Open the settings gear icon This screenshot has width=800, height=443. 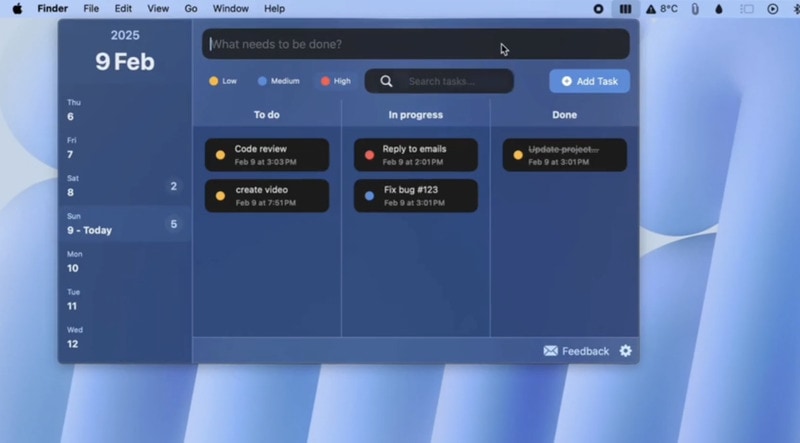pos(626,351)
